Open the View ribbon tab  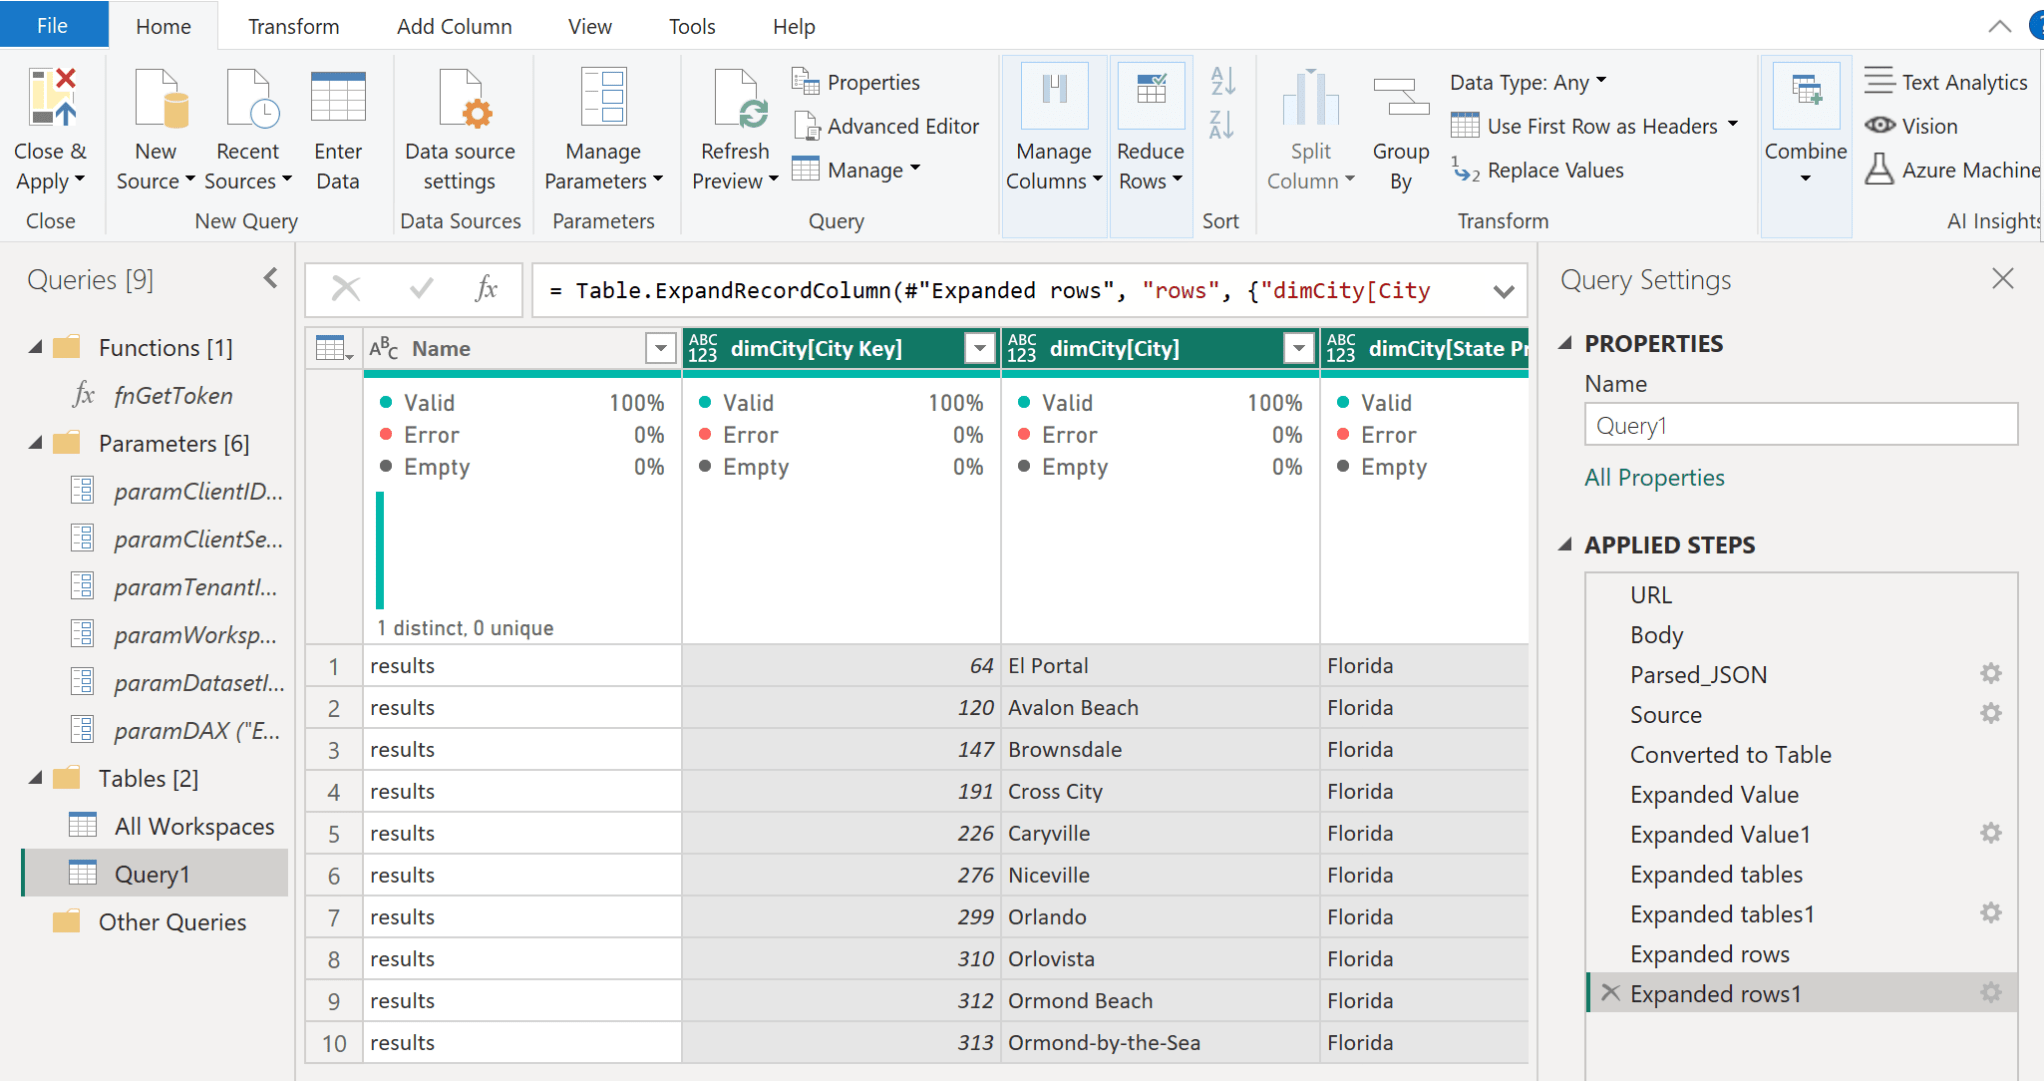pos(588,26)
